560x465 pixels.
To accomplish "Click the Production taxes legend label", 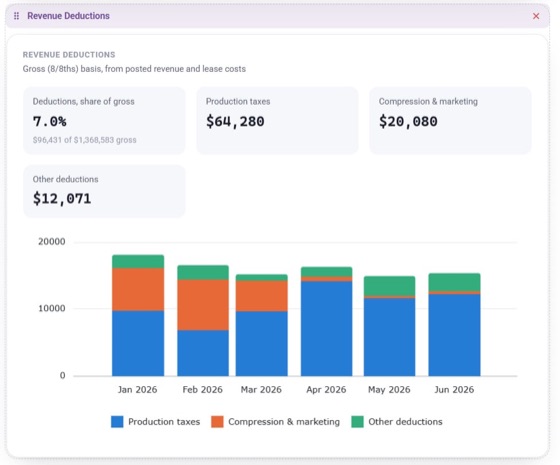I will coord(164,422).
